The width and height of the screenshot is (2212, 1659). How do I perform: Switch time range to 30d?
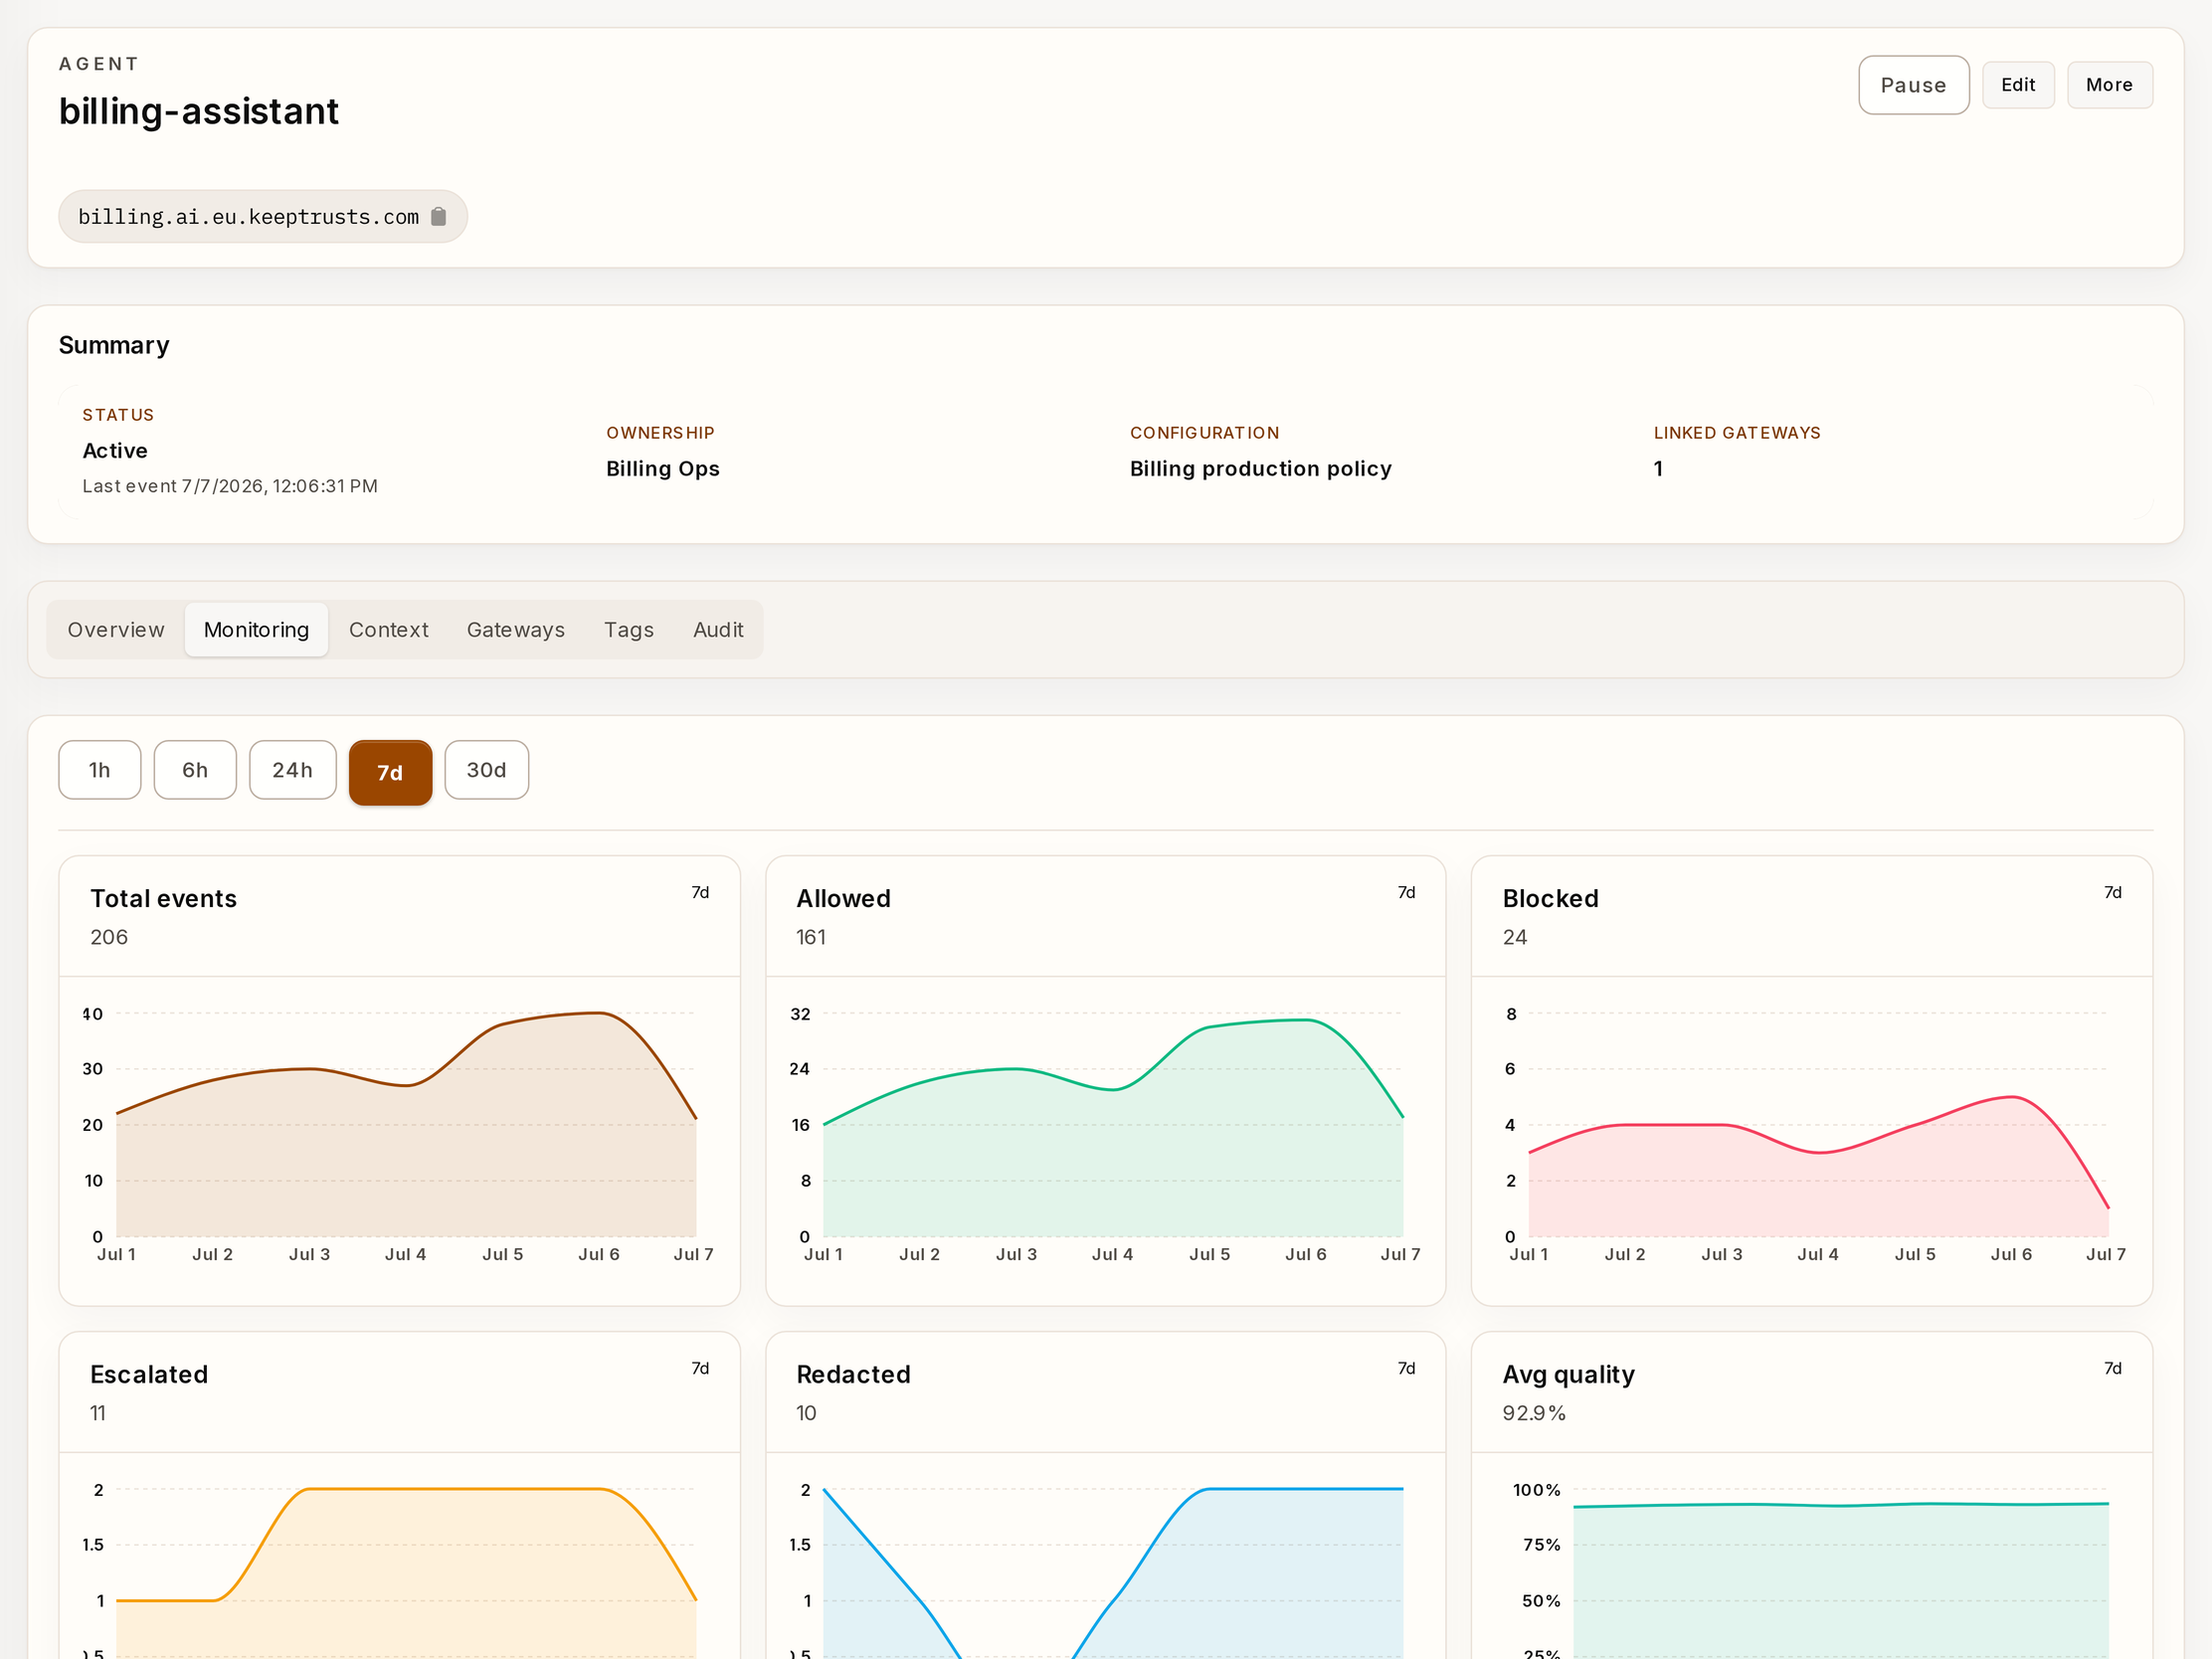pos(487,770)
